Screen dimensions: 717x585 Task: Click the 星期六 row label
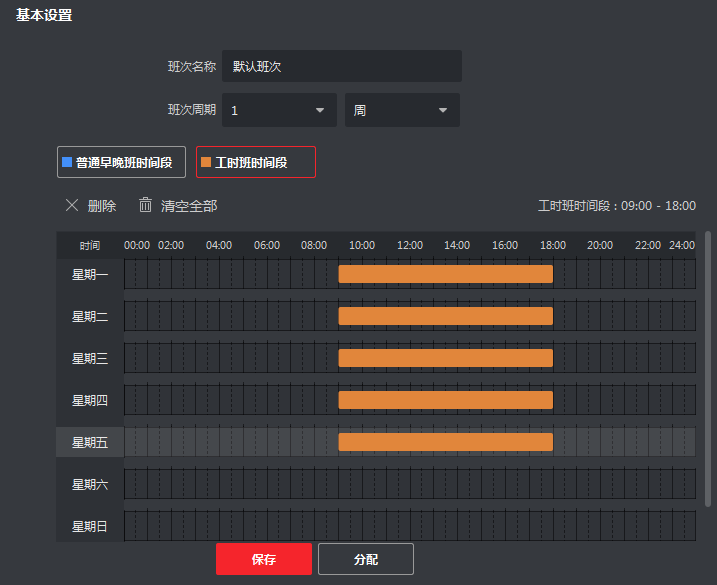90,484
